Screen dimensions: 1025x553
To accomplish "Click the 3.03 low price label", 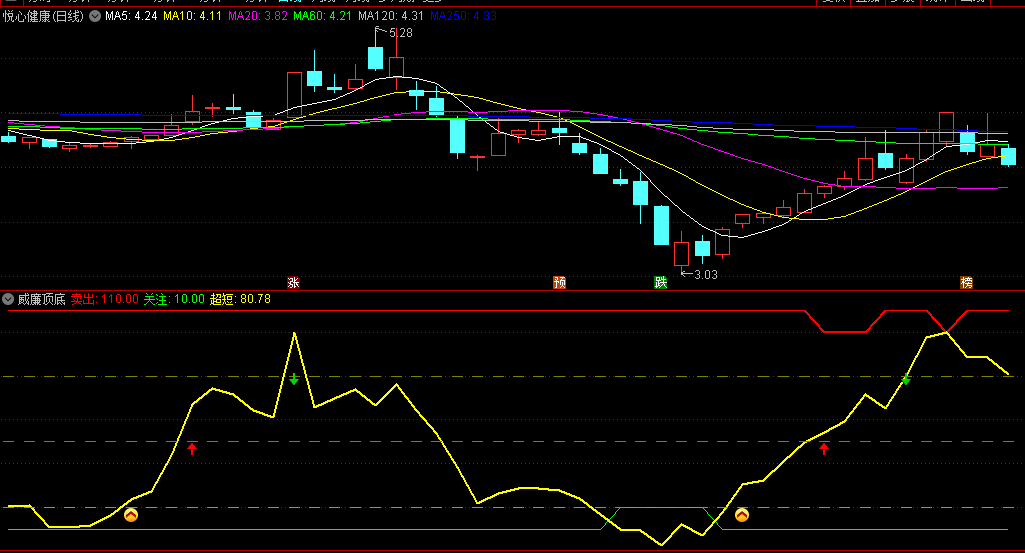I will (705, 275).
